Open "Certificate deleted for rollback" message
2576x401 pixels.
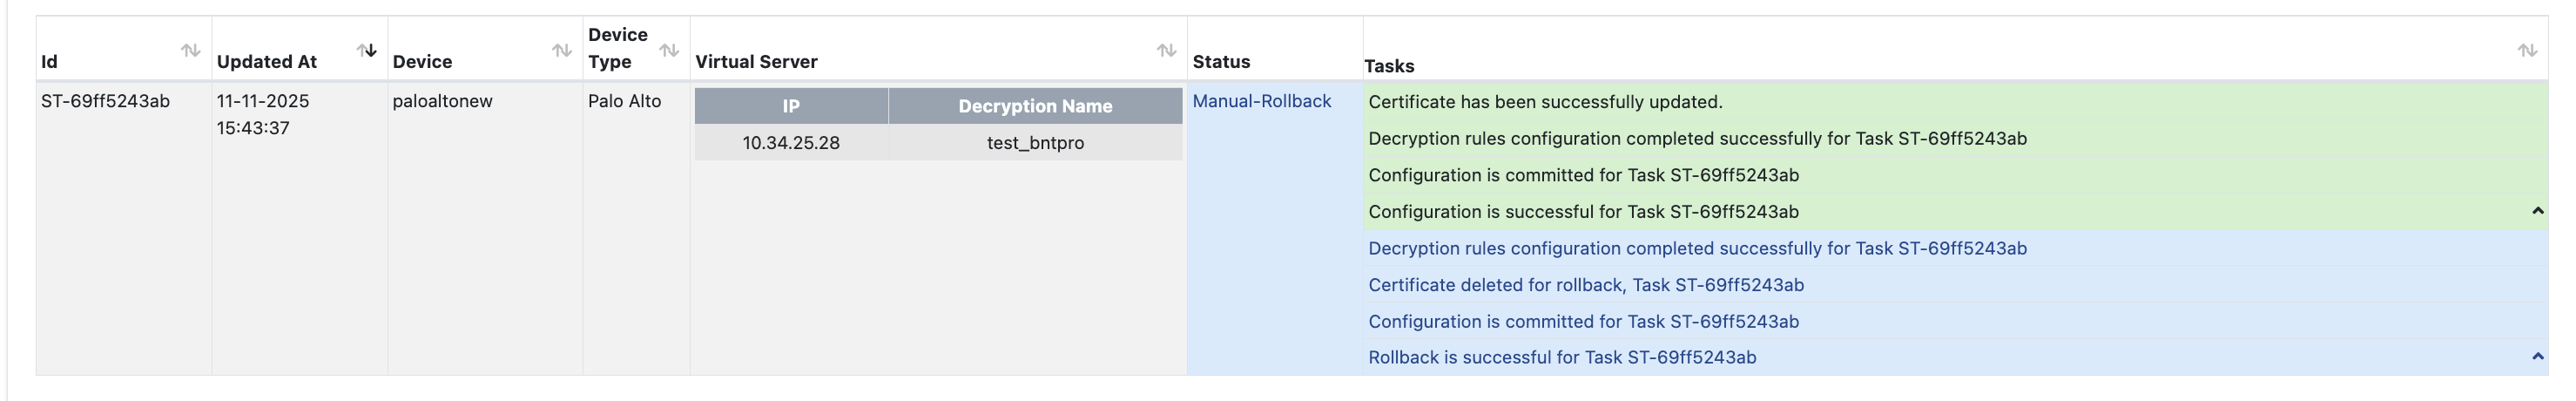point(1585,285)
